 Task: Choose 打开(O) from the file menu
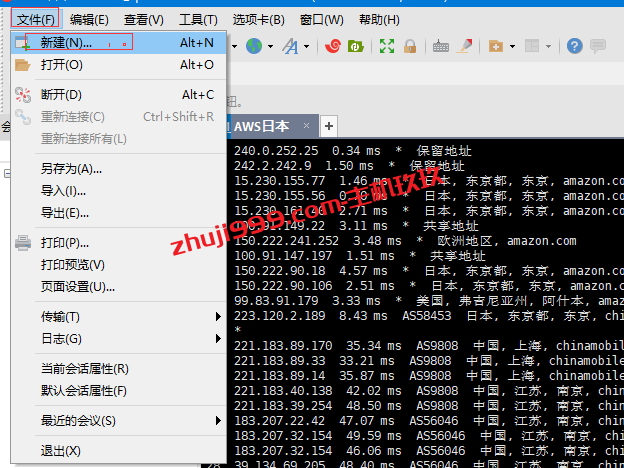[119, 65]
